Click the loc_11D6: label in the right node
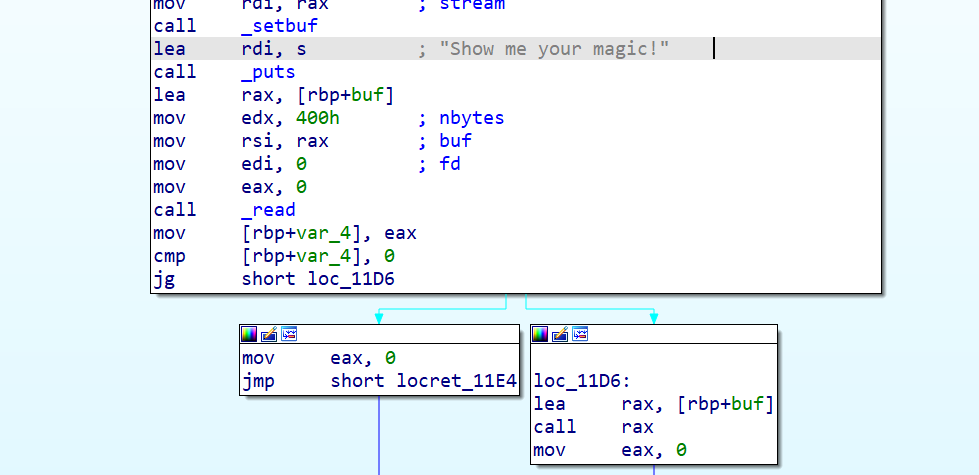The image size is (979, 475). click(x=583, y=381)
